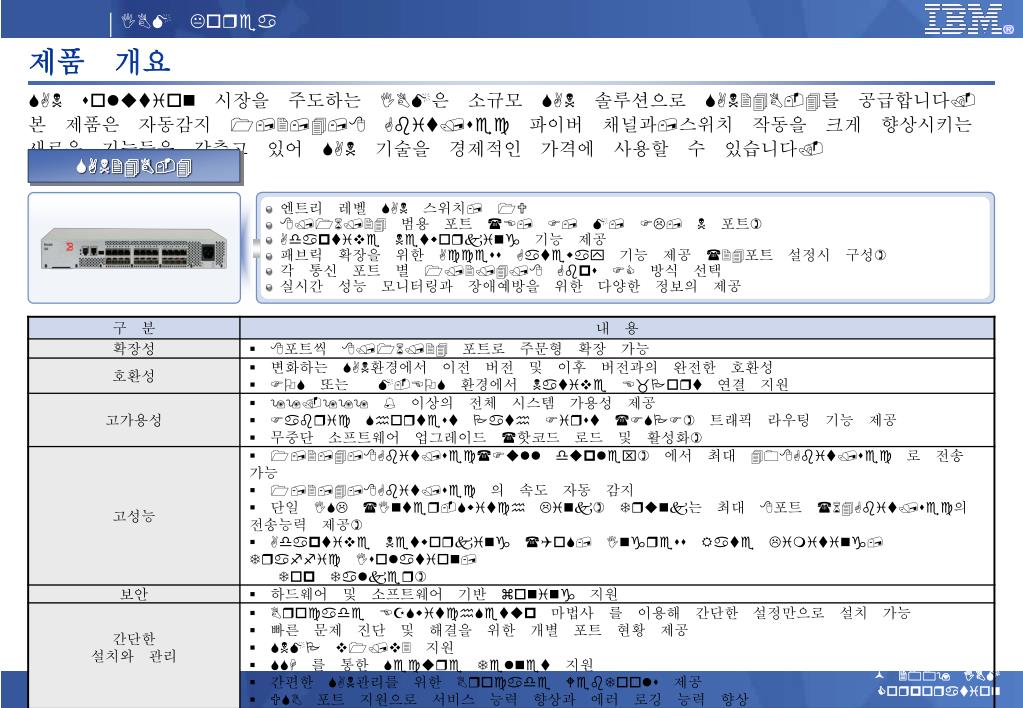Click the slide title '제품 개요'
Screen dimensions: 1023x708
pyautogui.click(x=100, y=61)
